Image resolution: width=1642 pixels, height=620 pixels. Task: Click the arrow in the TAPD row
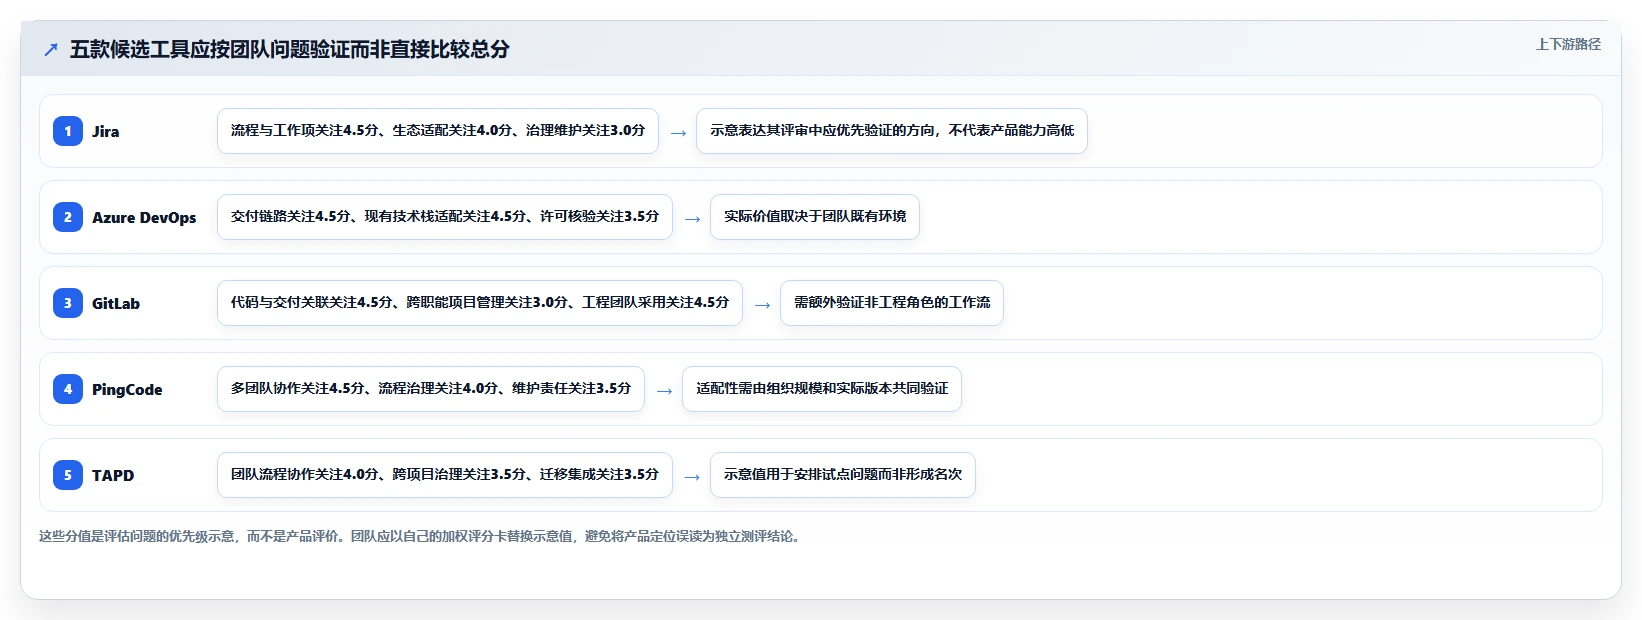692,476
